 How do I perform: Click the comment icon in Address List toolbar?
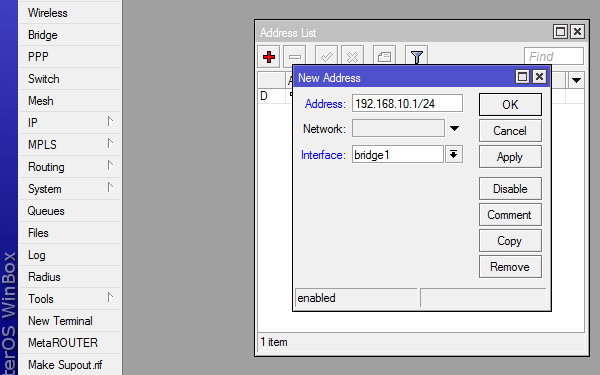click(x=384, y=57)
